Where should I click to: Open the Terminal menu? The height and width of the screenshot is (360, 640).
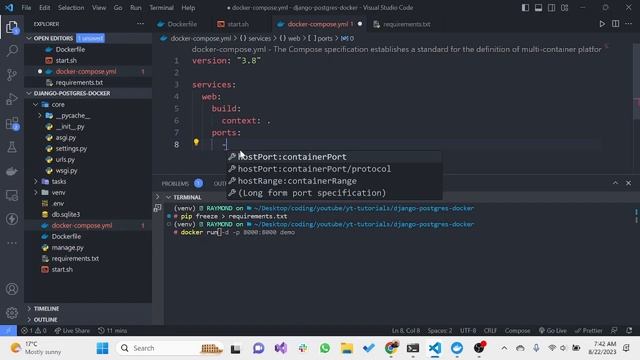[161, 8]
